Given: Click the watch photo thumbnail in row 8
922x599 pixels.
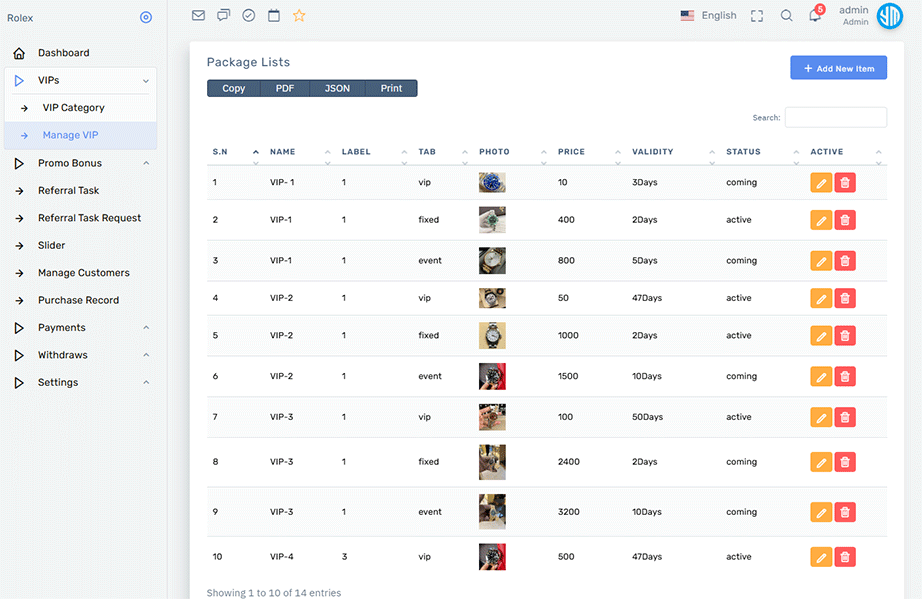Looking at the screenshot, I should [x=492, y=462].
